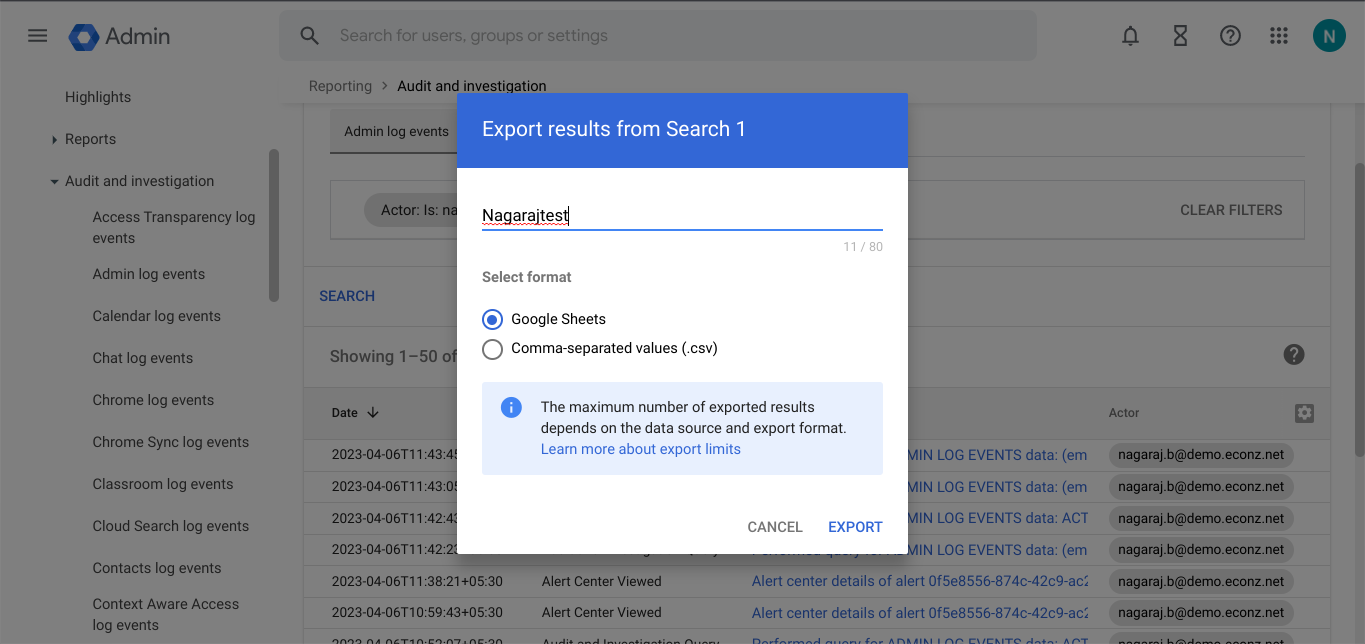1365x644 pixels.
Task: Open Calendar log events
Action: point(157,316)
